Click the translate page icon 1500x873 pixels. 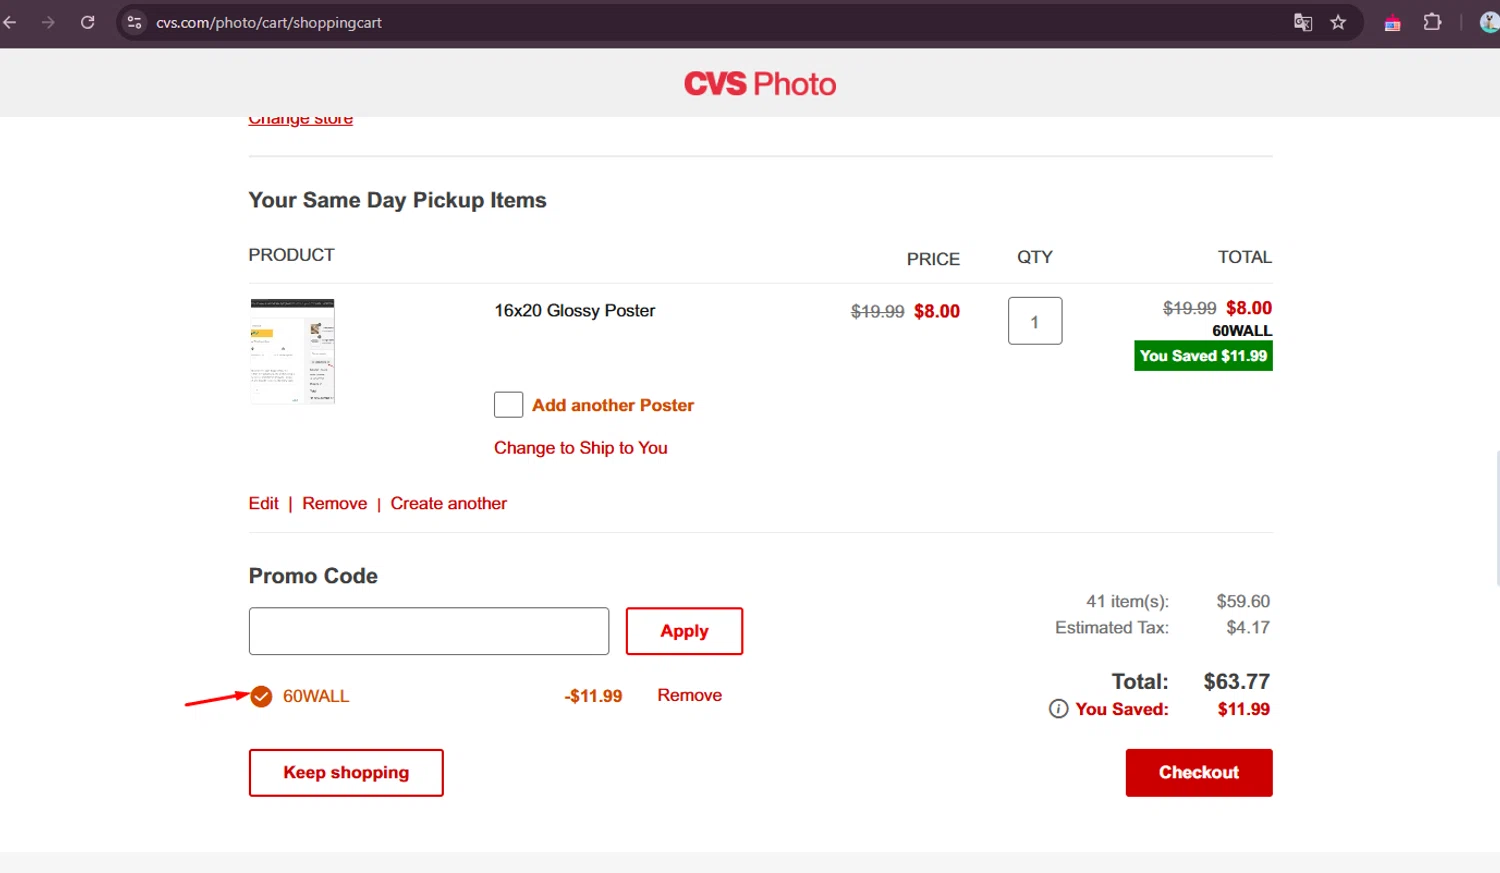[x=1302, y=22]
